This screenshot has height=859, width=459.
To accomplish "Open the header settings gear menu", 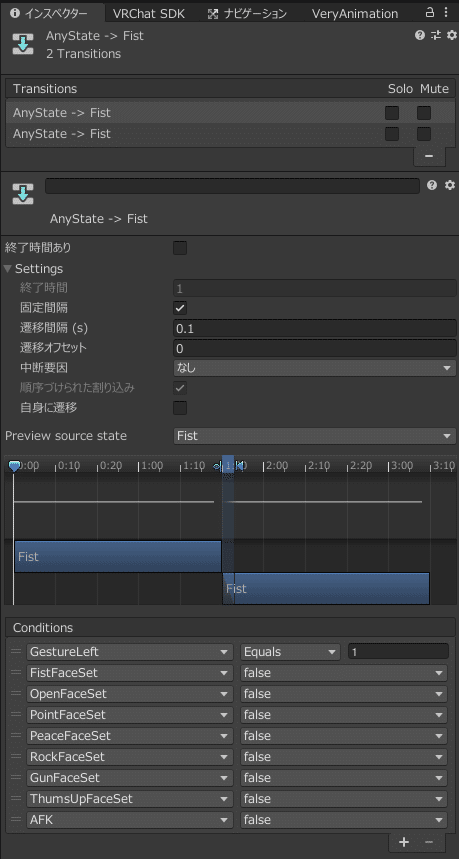I will coord(451,35).
